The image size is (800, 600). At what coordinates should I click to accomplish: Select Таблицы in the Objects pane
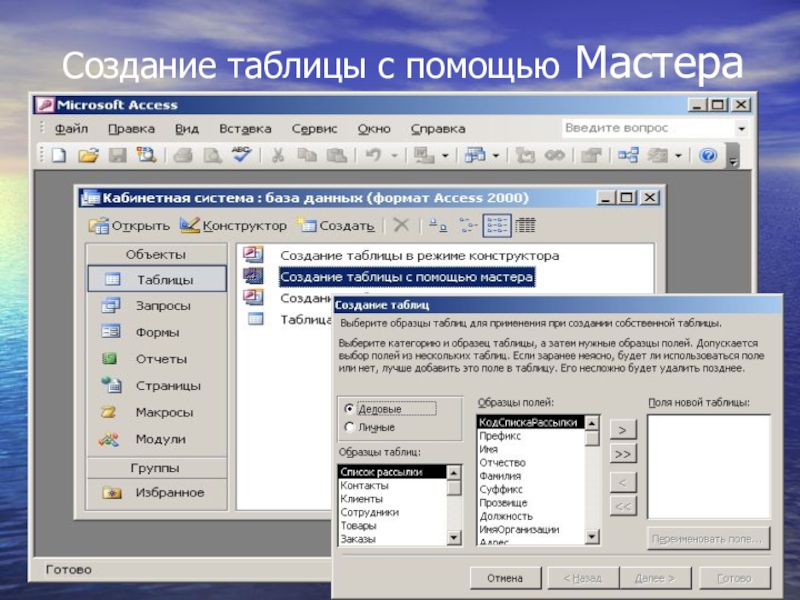click(x=157, y=279)
